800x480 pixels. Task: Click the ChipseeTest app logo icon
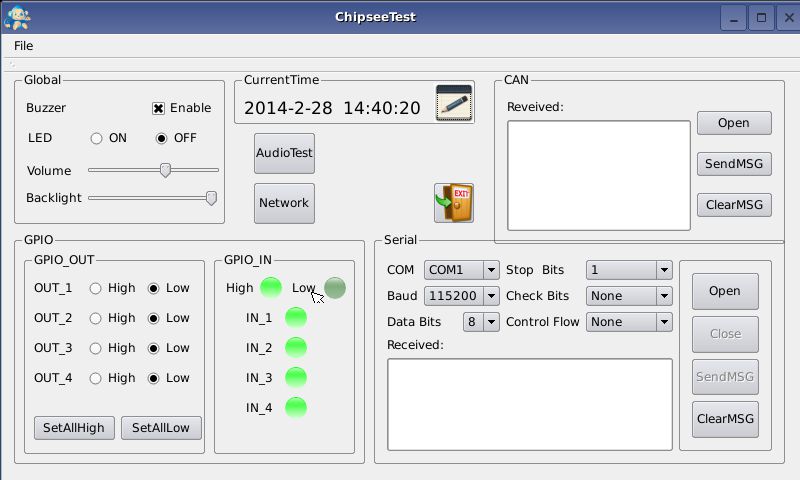point(17,18)
